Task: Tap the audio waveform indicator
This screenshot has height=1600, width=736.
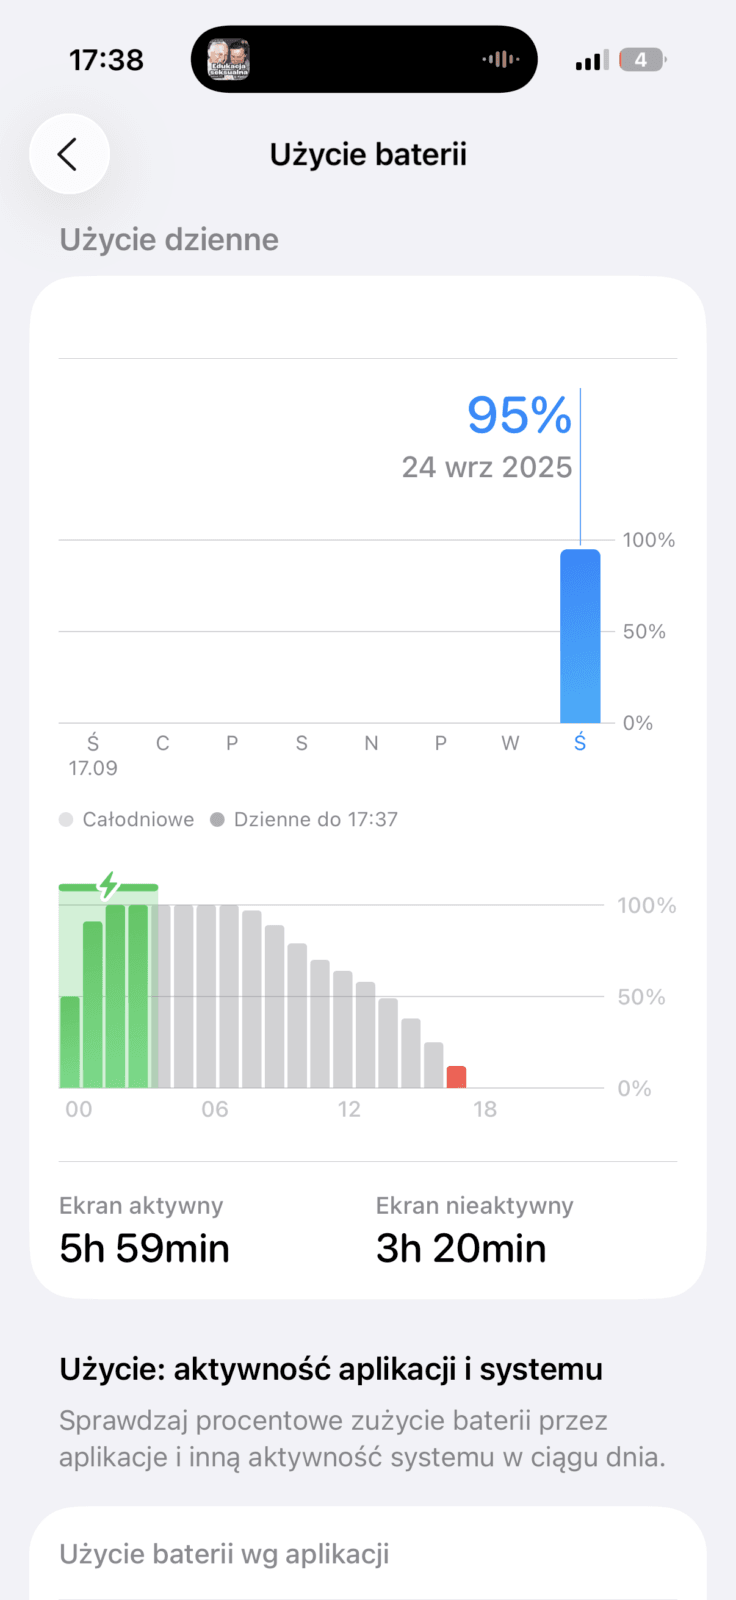Action: [x=500, y=60]
